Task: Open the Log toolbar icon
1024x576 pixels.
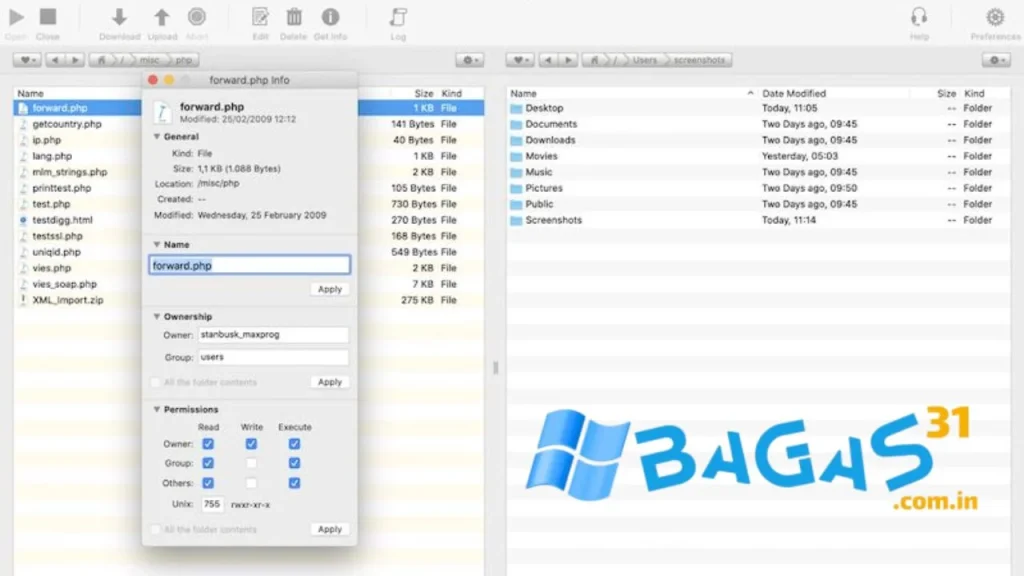Action: click(398, 18)
